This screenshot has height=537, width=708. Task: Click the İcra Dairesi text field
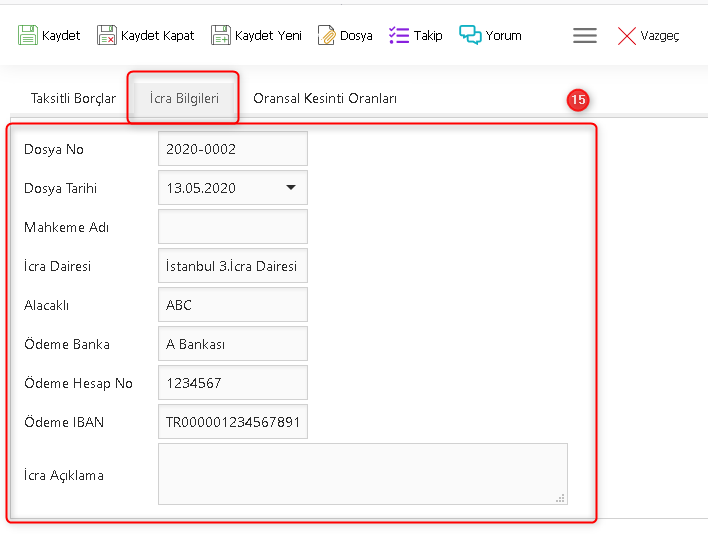(232, 266)
